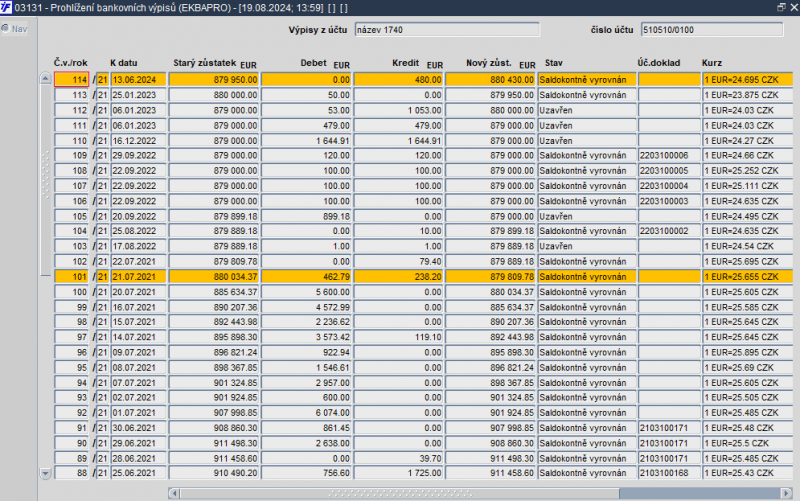
Task: Click new balance 911 458.60
Action: tap(490, 473)
